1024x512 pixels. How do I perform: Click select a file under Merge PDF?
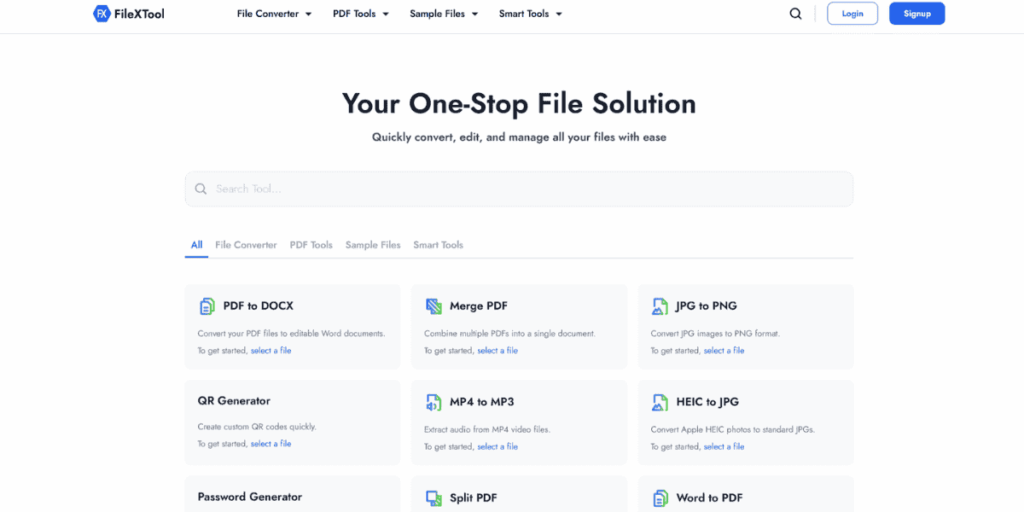coord(498,351)
